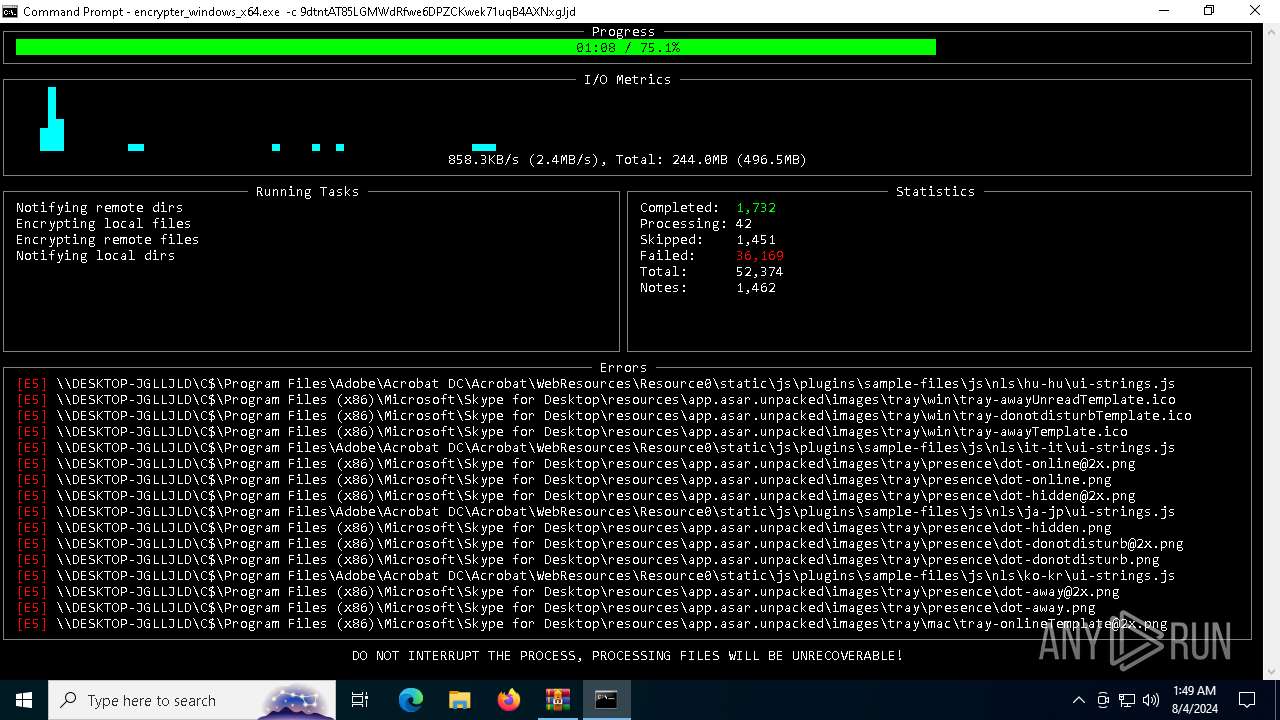Open the notification center icon

(1247, 700)
